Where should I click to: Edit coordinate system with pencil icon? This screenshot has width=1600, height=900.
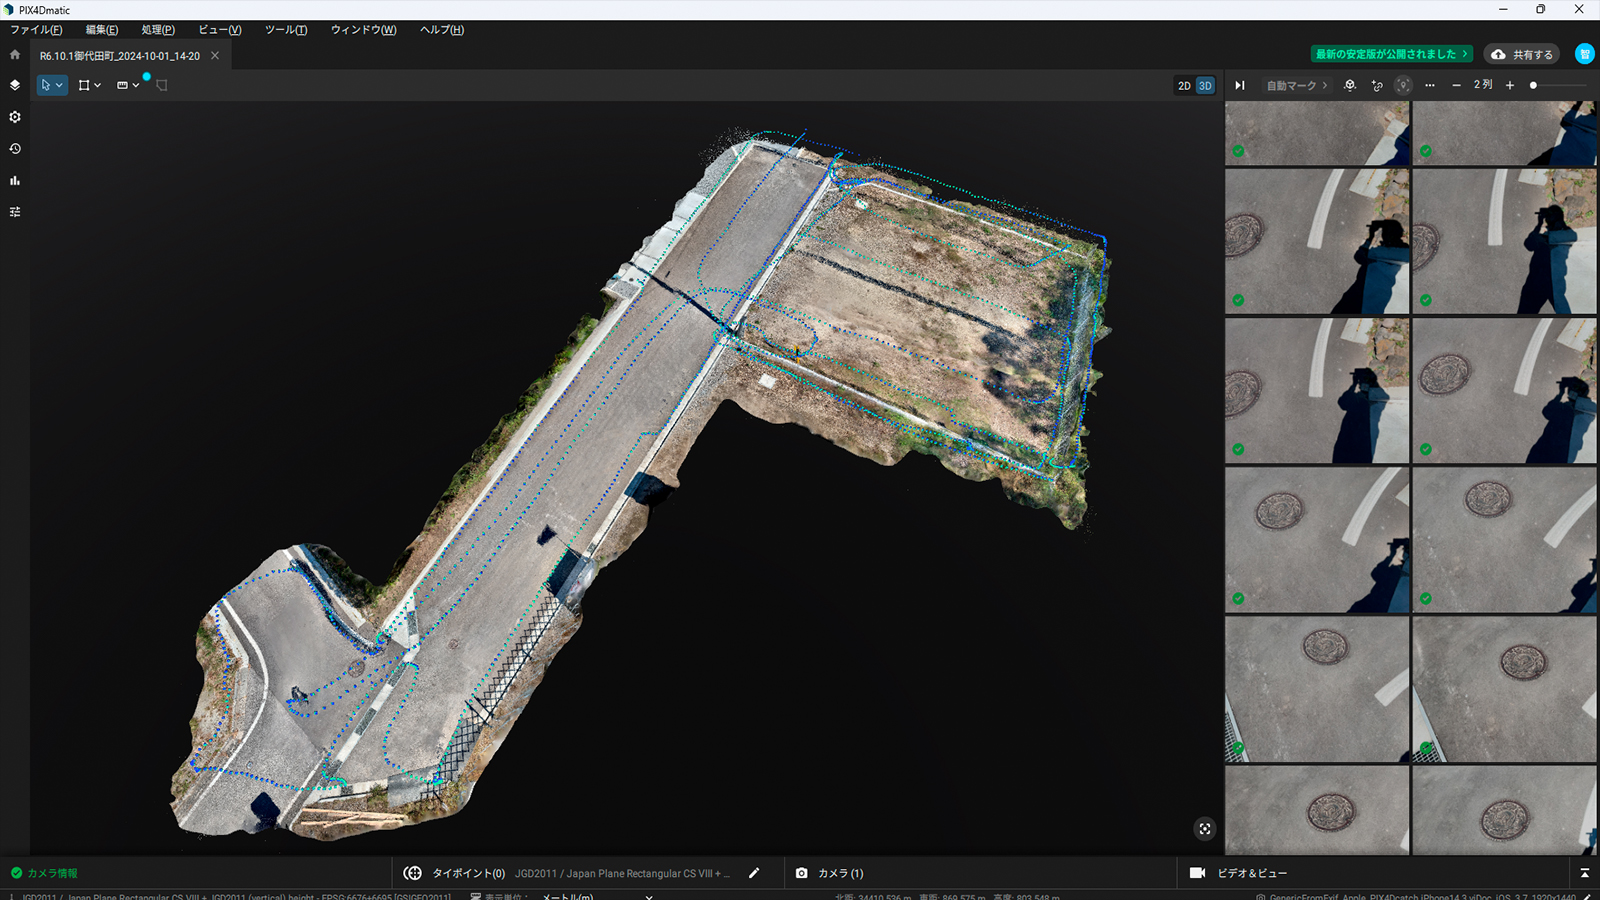pyautogui.click(x=754, y=873)
